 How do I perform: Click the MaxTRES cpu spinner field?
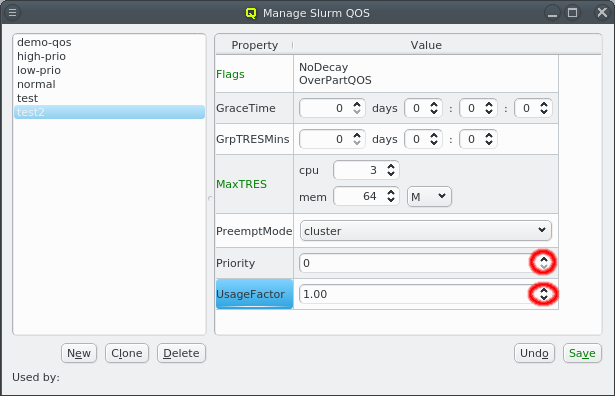click(366, 170)
